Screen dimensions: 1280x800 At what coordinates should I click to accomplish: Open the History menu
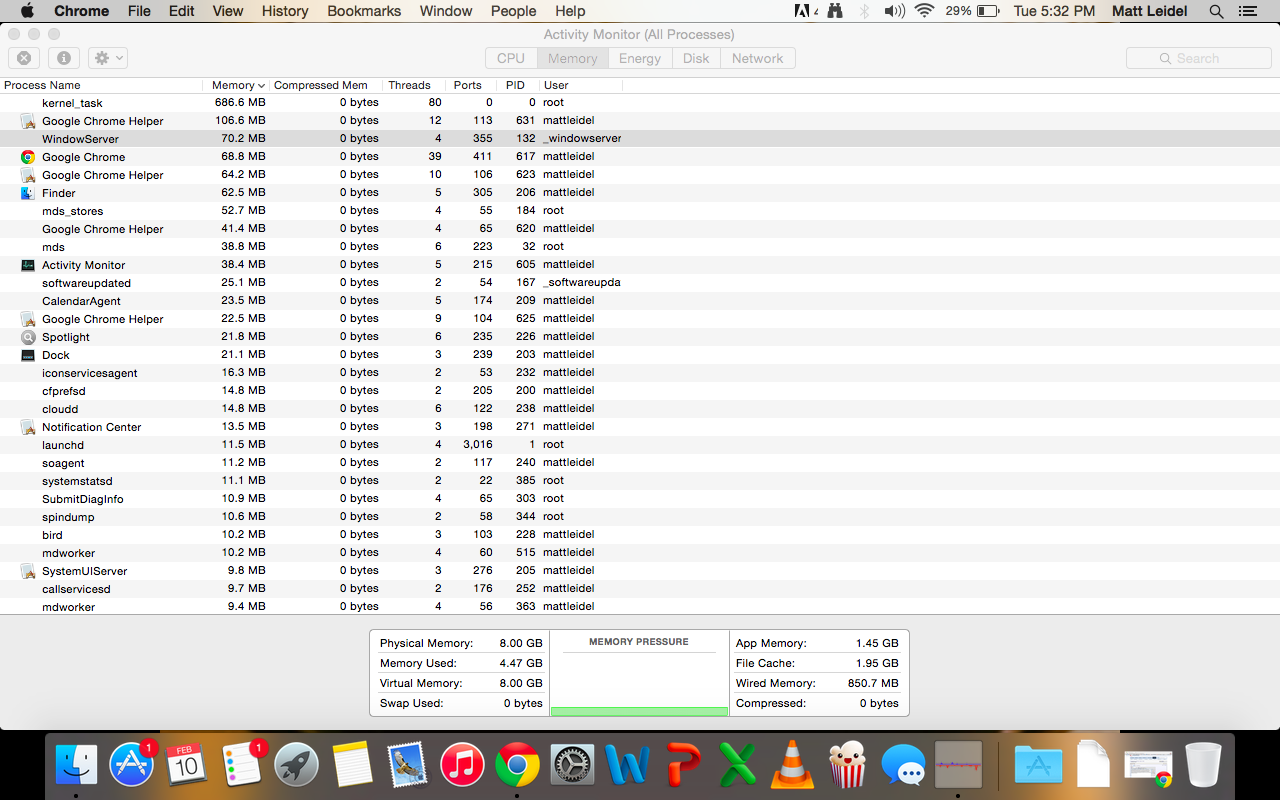tap(285, 11)
